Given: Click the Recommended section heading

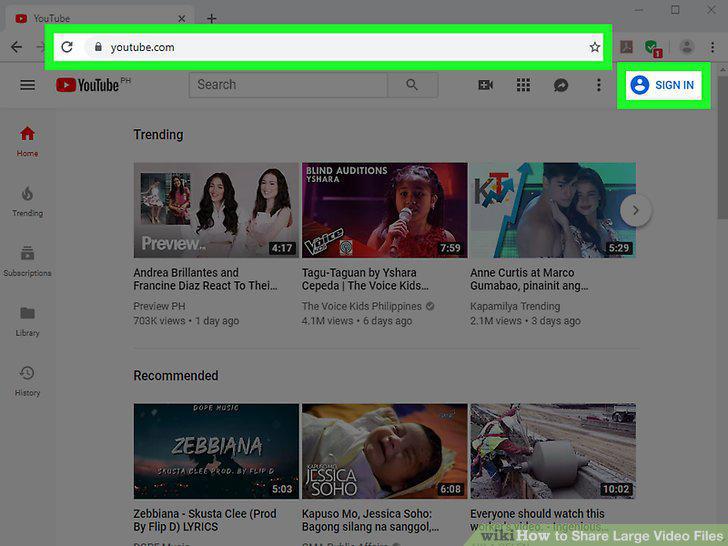Looking at the screenshot, I should pos(176,376).
